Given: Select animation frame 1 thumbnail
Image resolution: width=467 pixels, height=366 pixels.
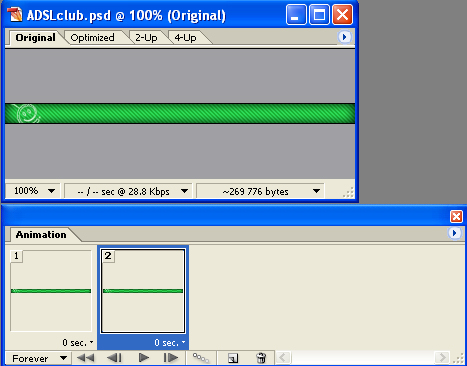Looking at the screenshot, I should pyautogui.click(x=51, y=291).
